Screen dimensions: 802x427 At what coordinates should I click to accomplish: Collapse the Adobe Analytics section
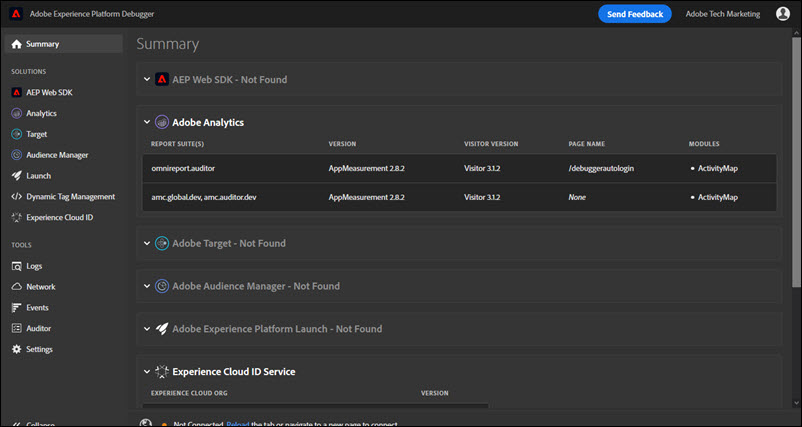[147, 122]
